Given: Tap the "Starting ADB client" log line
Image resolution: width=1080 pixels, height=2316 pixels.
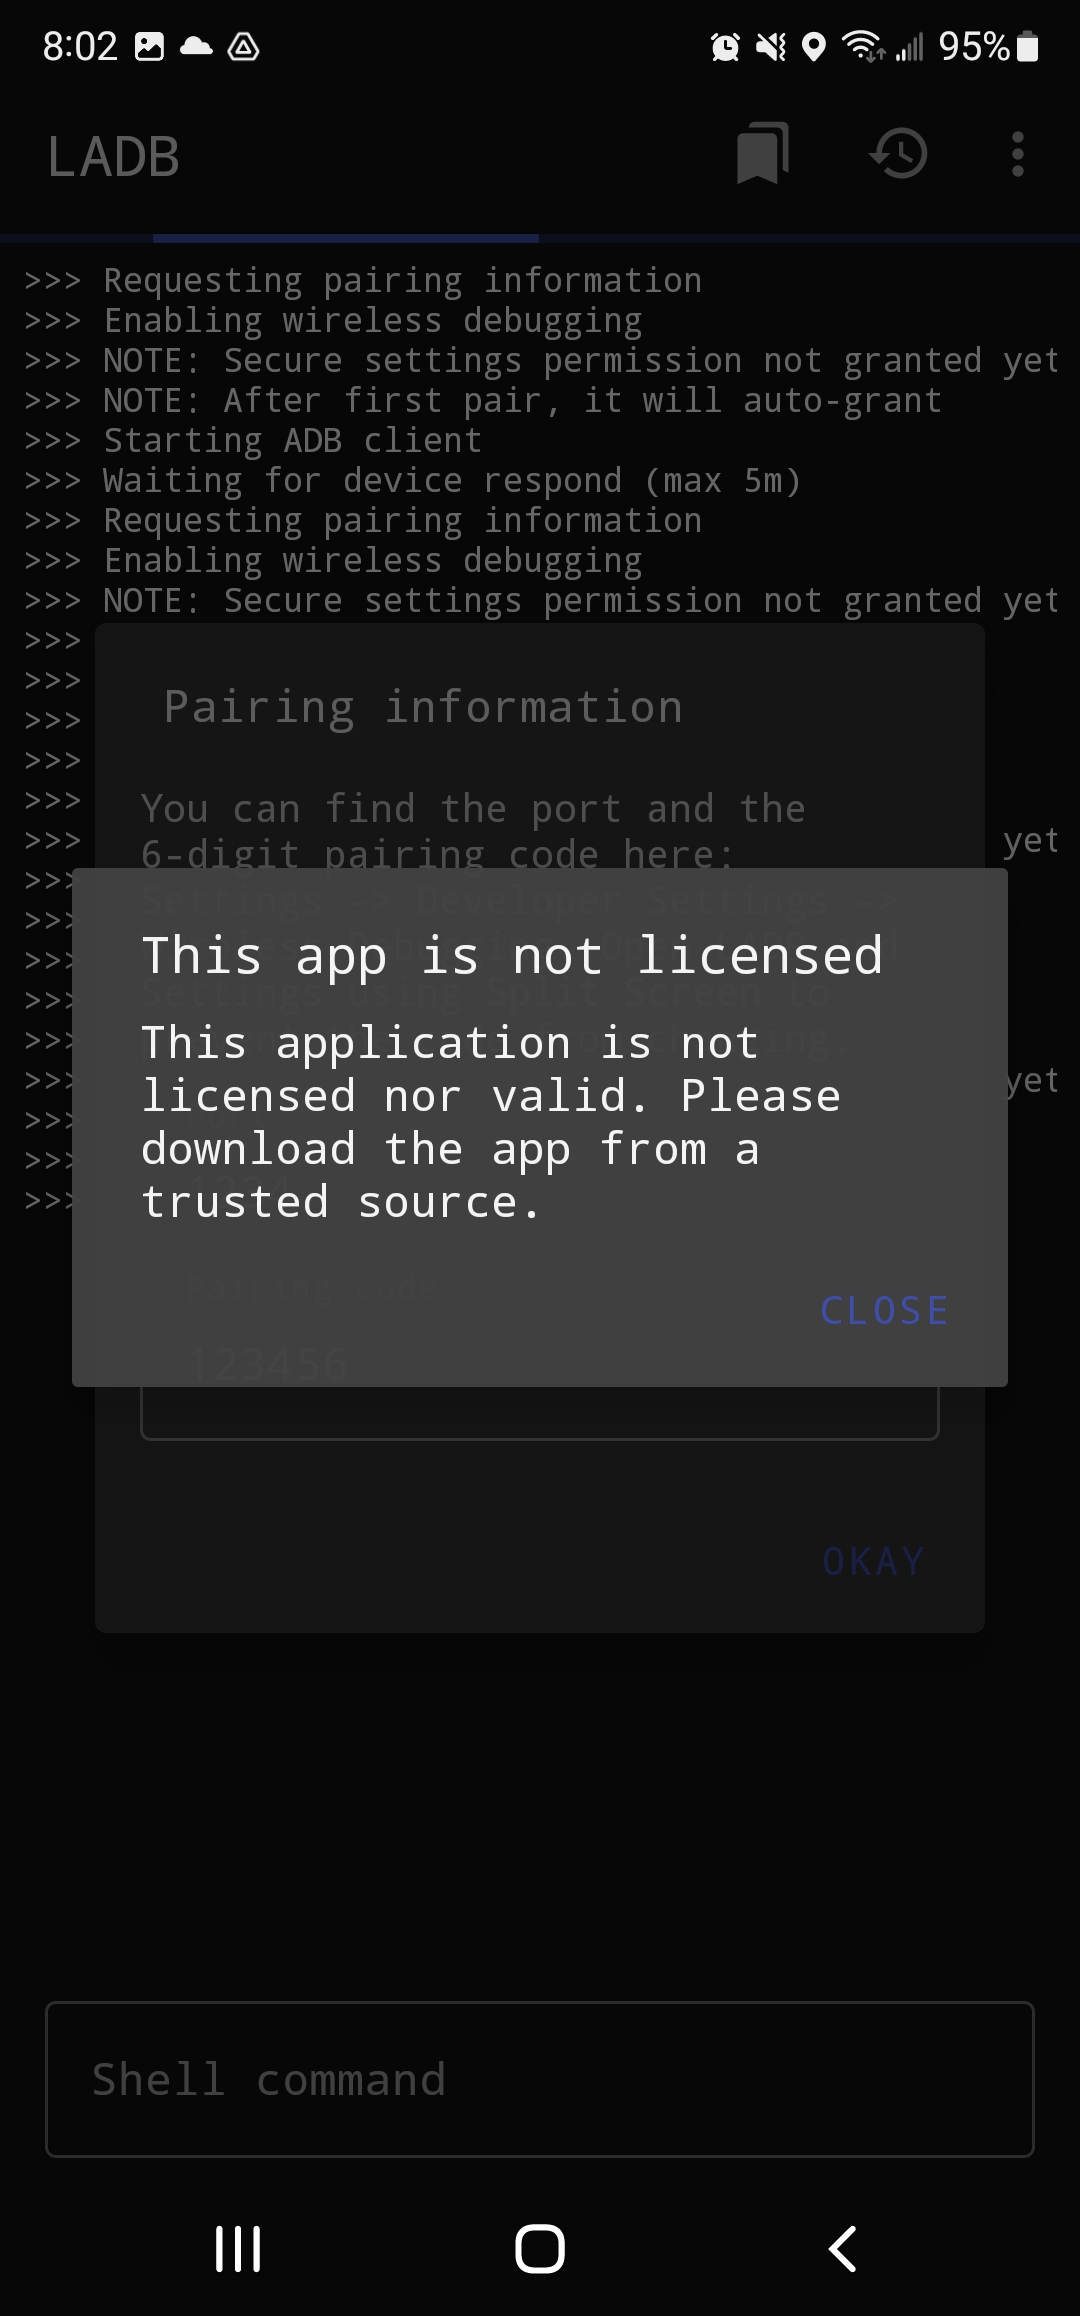Looking at the screenshot, I should (x=293, y=440).
